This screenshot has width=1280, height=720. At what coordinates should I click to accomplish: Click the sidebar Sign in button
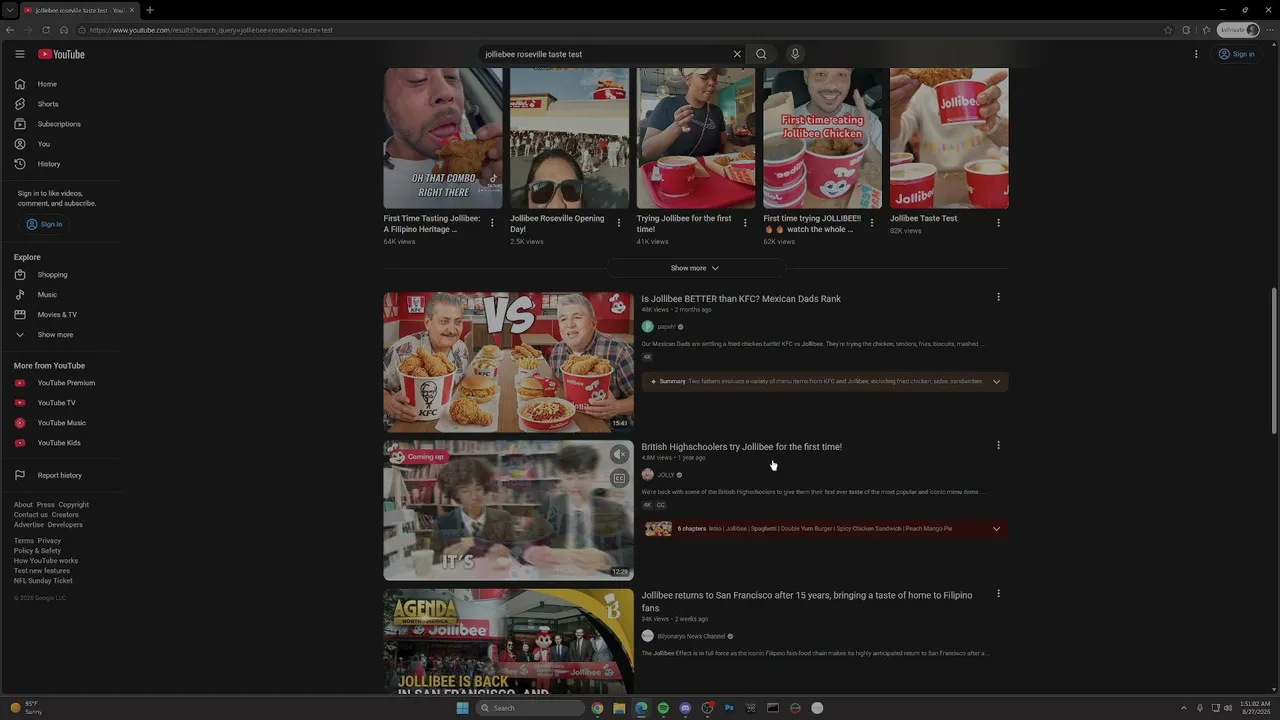[45, 224]
